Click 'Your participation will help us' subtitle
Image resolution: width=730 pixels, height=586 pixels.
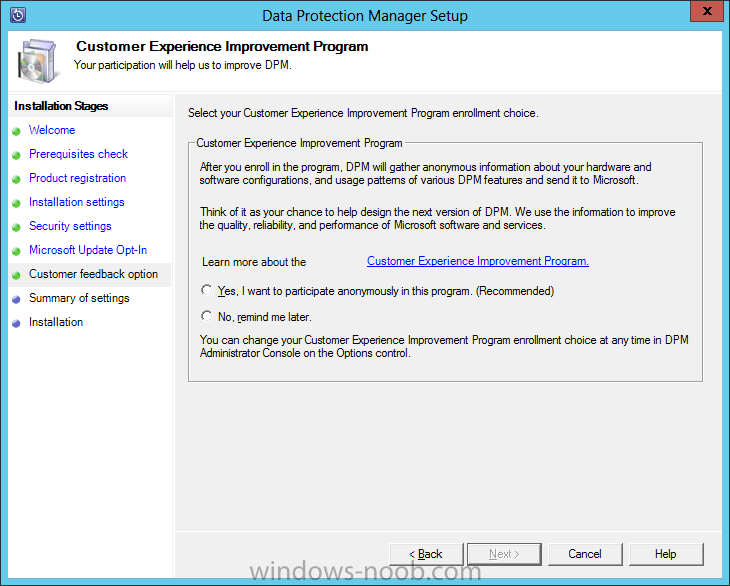pos(182,65)
